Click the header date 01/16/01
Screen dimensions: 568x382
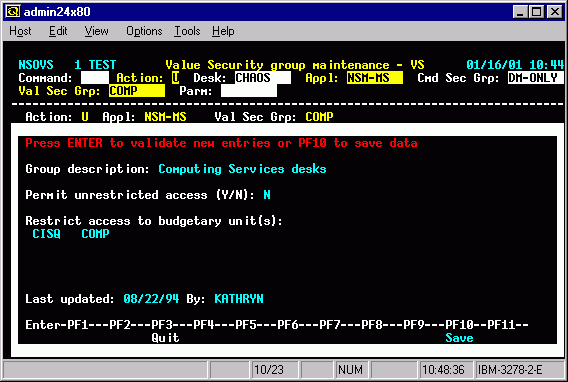pos(494,65)
